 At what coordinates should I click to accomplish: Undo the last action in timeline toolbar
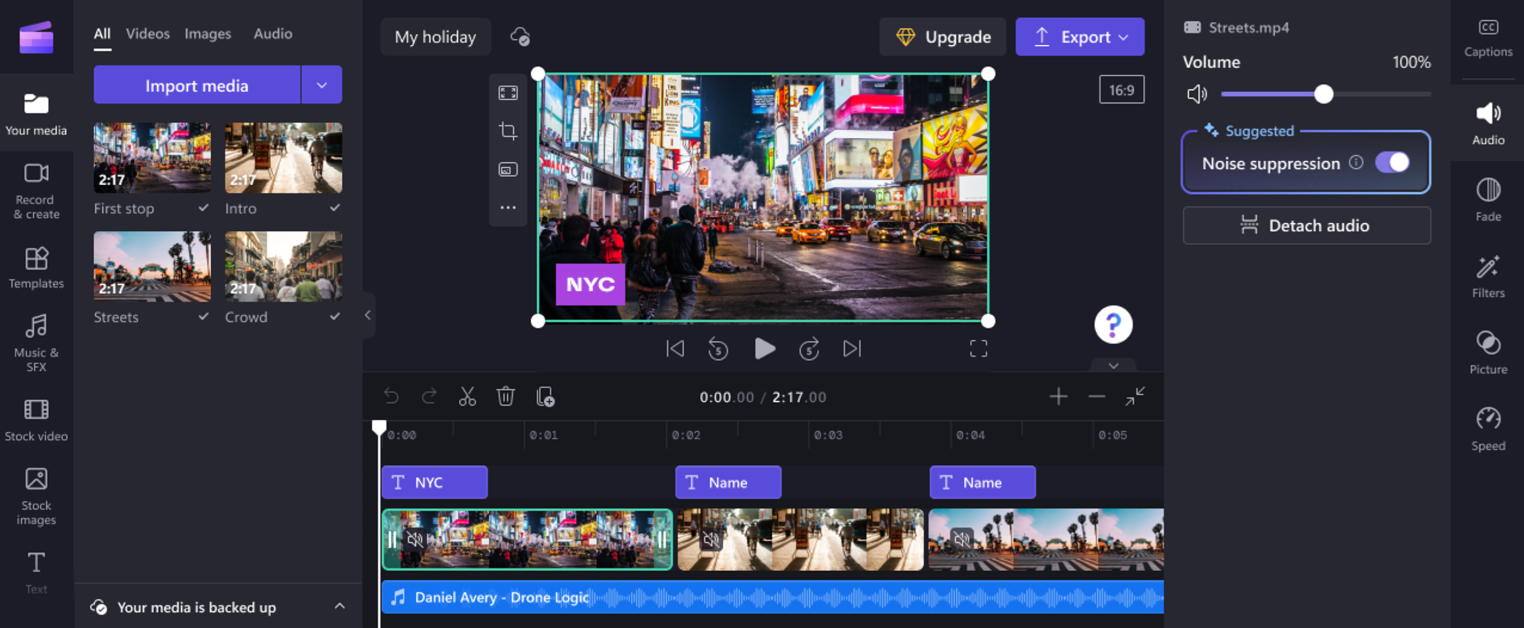(x=391, y=397)
